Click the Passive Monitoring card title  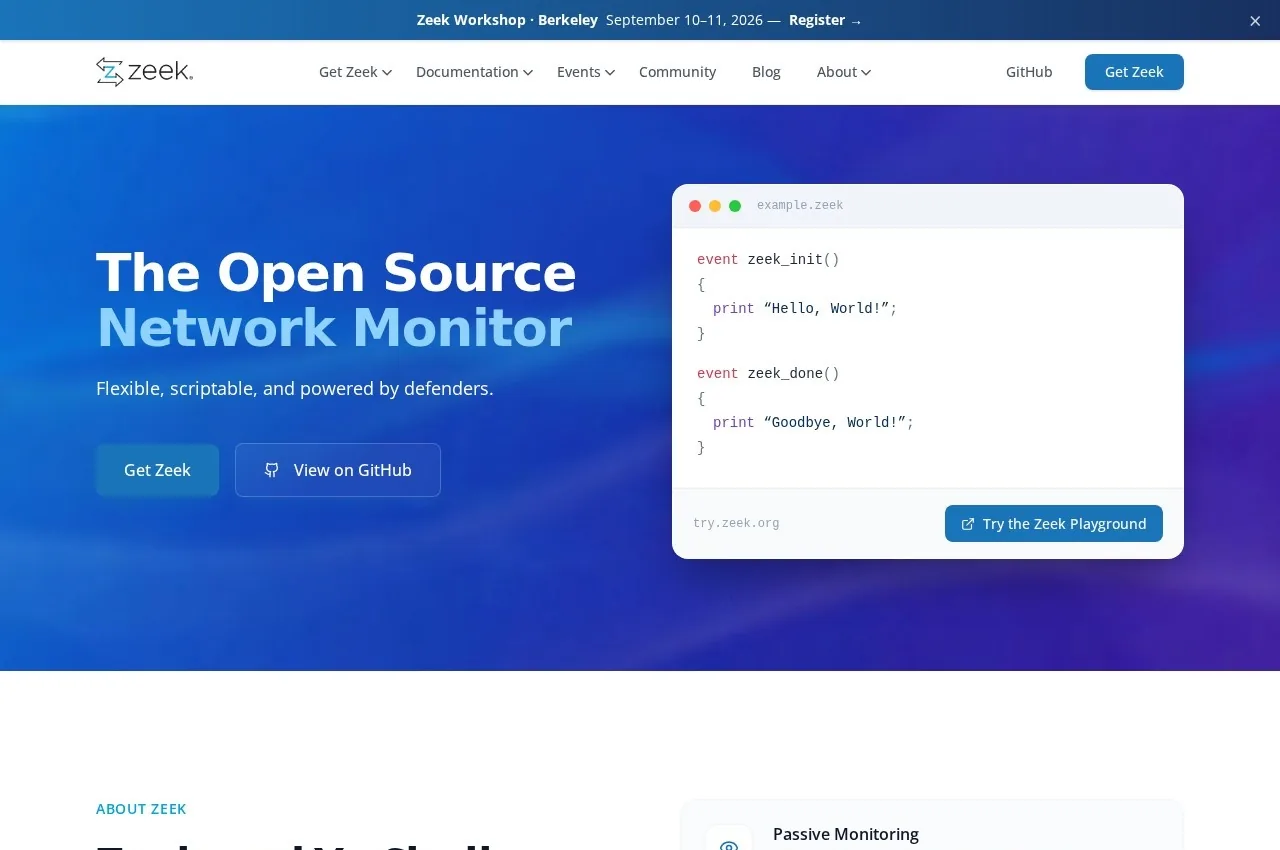846,834
